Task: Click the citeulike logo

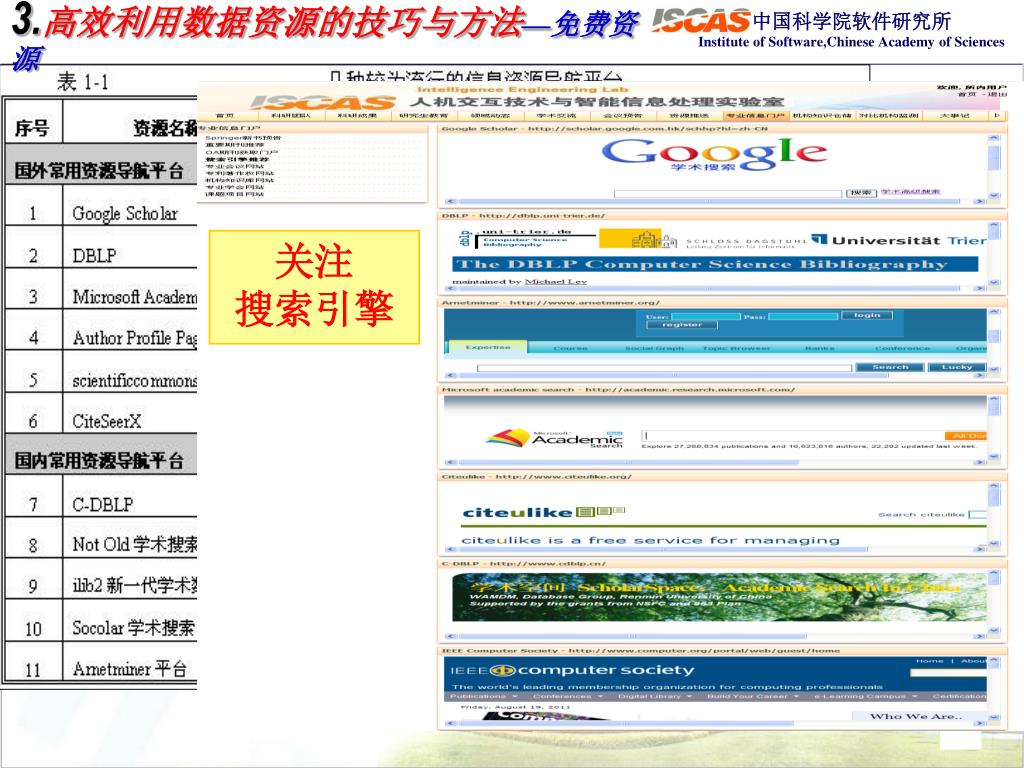Action: (543, 513)
